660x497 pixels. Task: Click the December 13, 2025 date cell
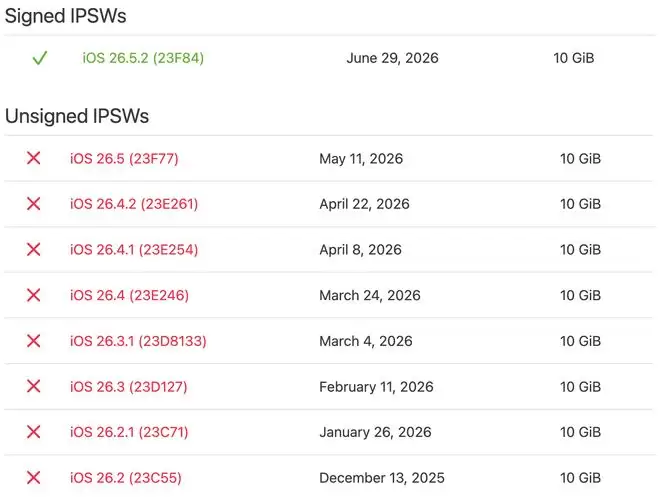point(382,478)
